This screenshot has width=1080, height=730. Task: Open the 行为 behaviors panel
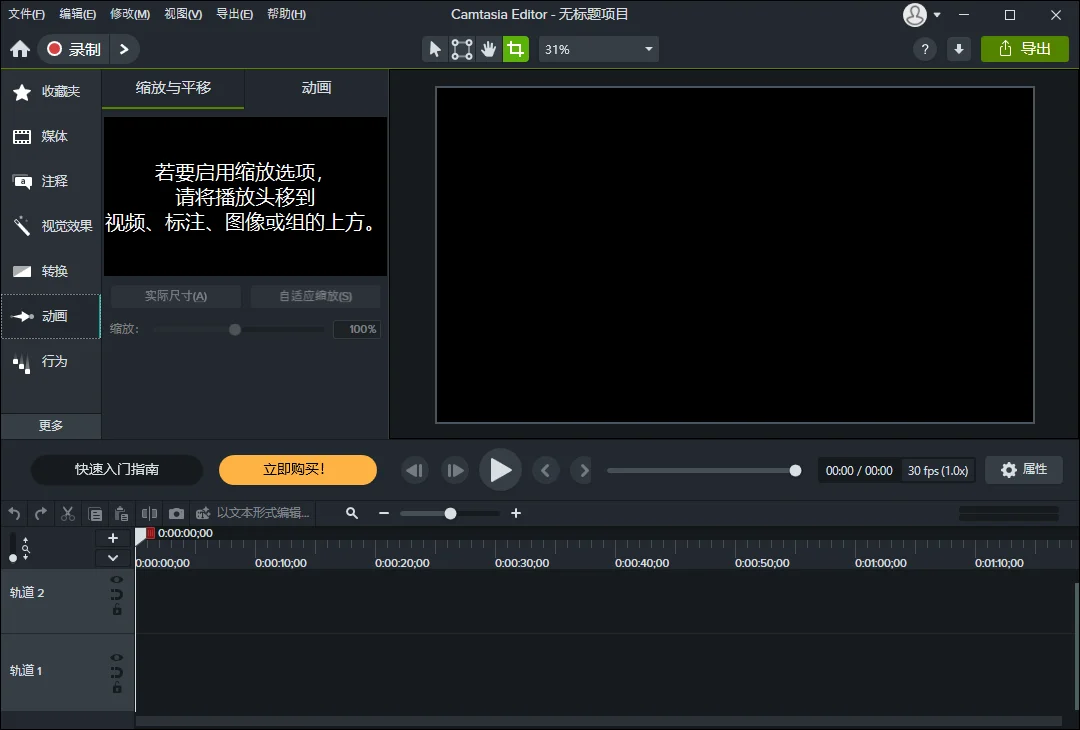[x=51, y=362]
